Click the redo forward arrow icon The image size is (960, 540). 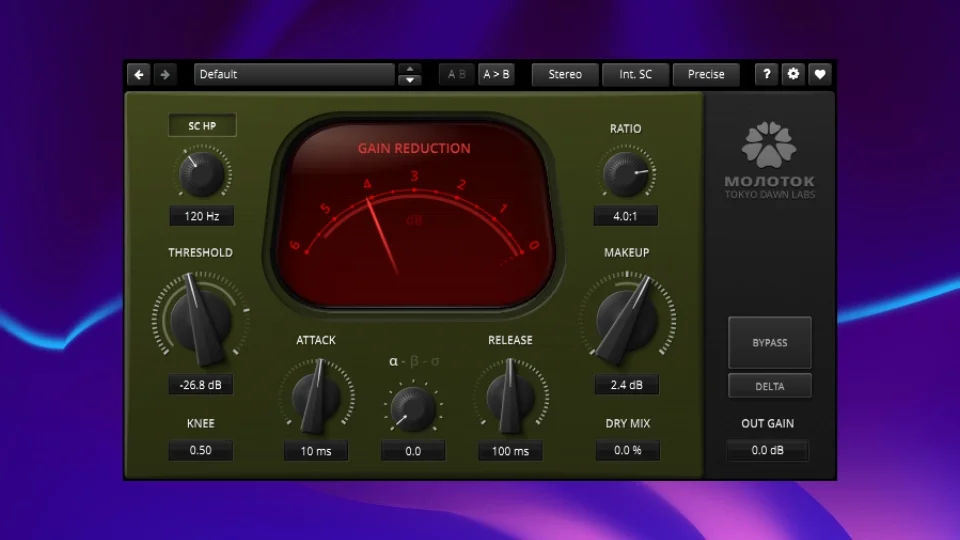(165, 75)
